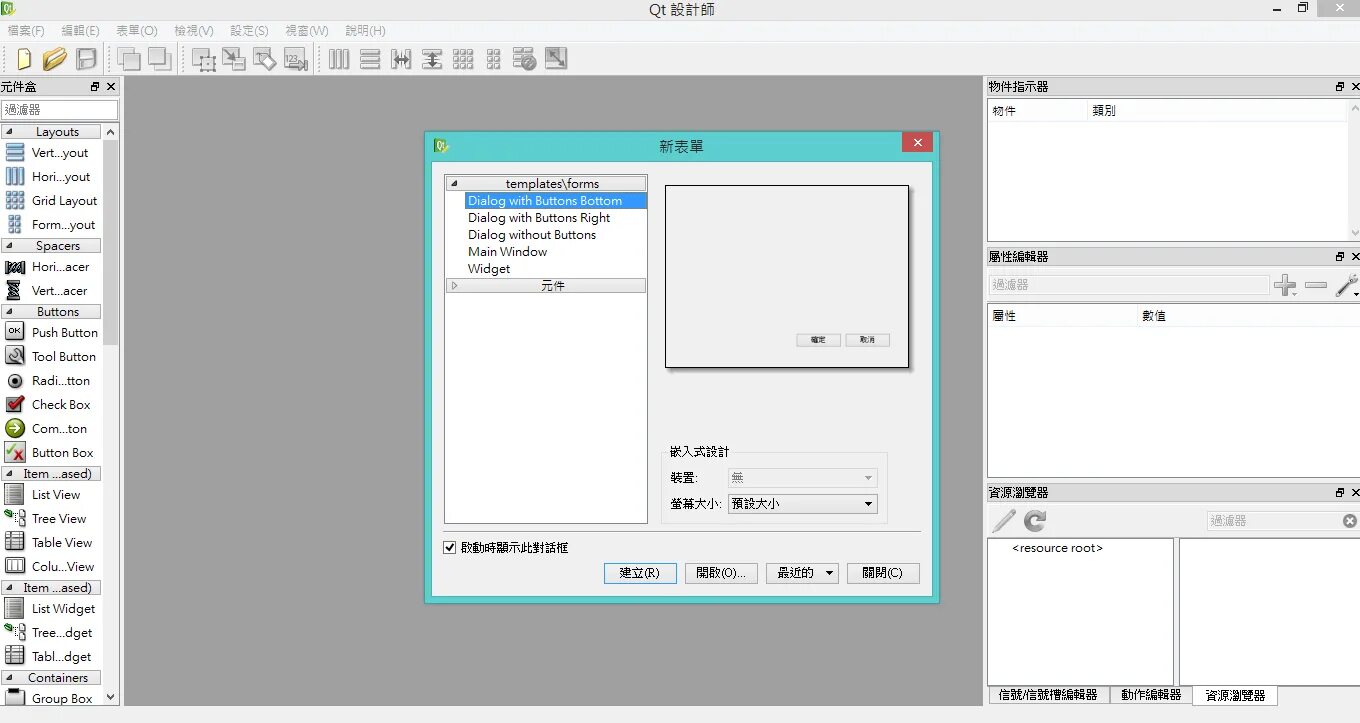1360x723 pixels.
Task: Click the widget box filter field
Action: pos(59,110)
